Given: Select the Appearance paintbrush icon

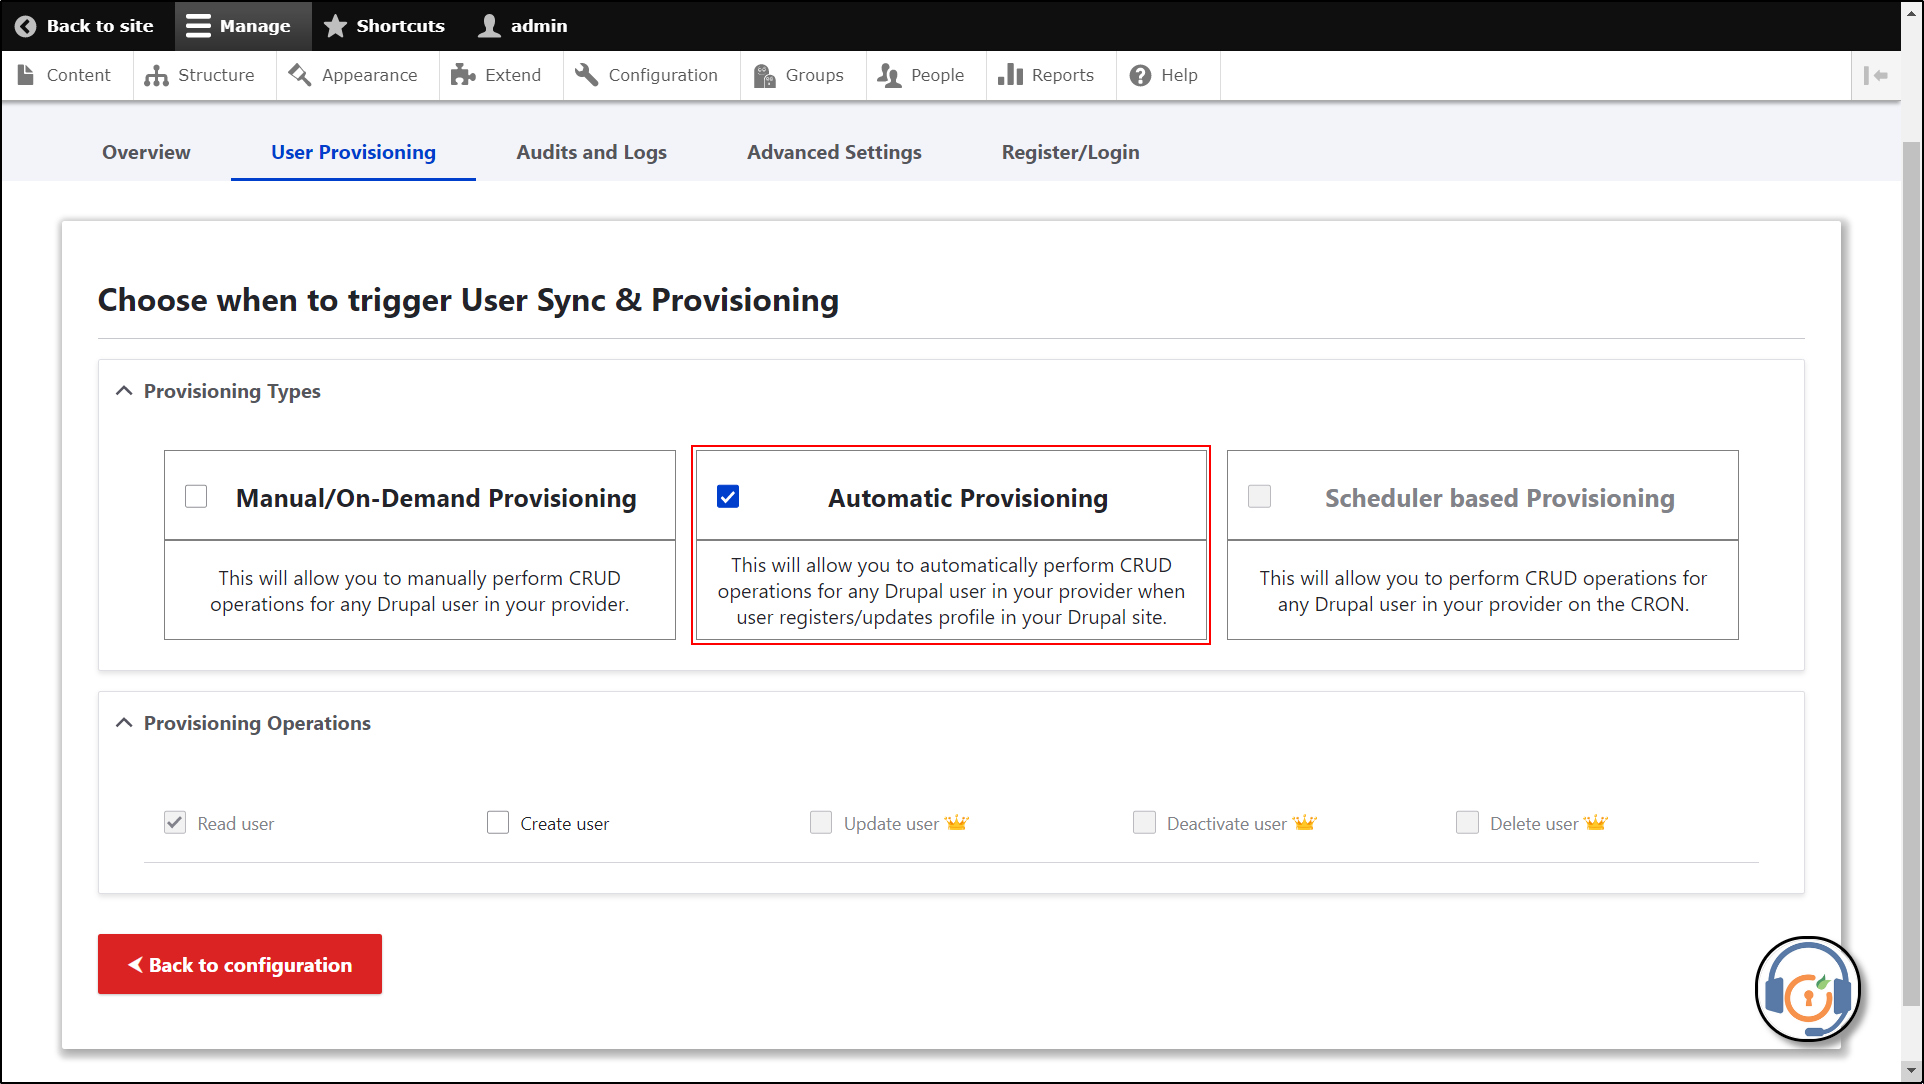Looking at the screenshot, I should point(298,74).
